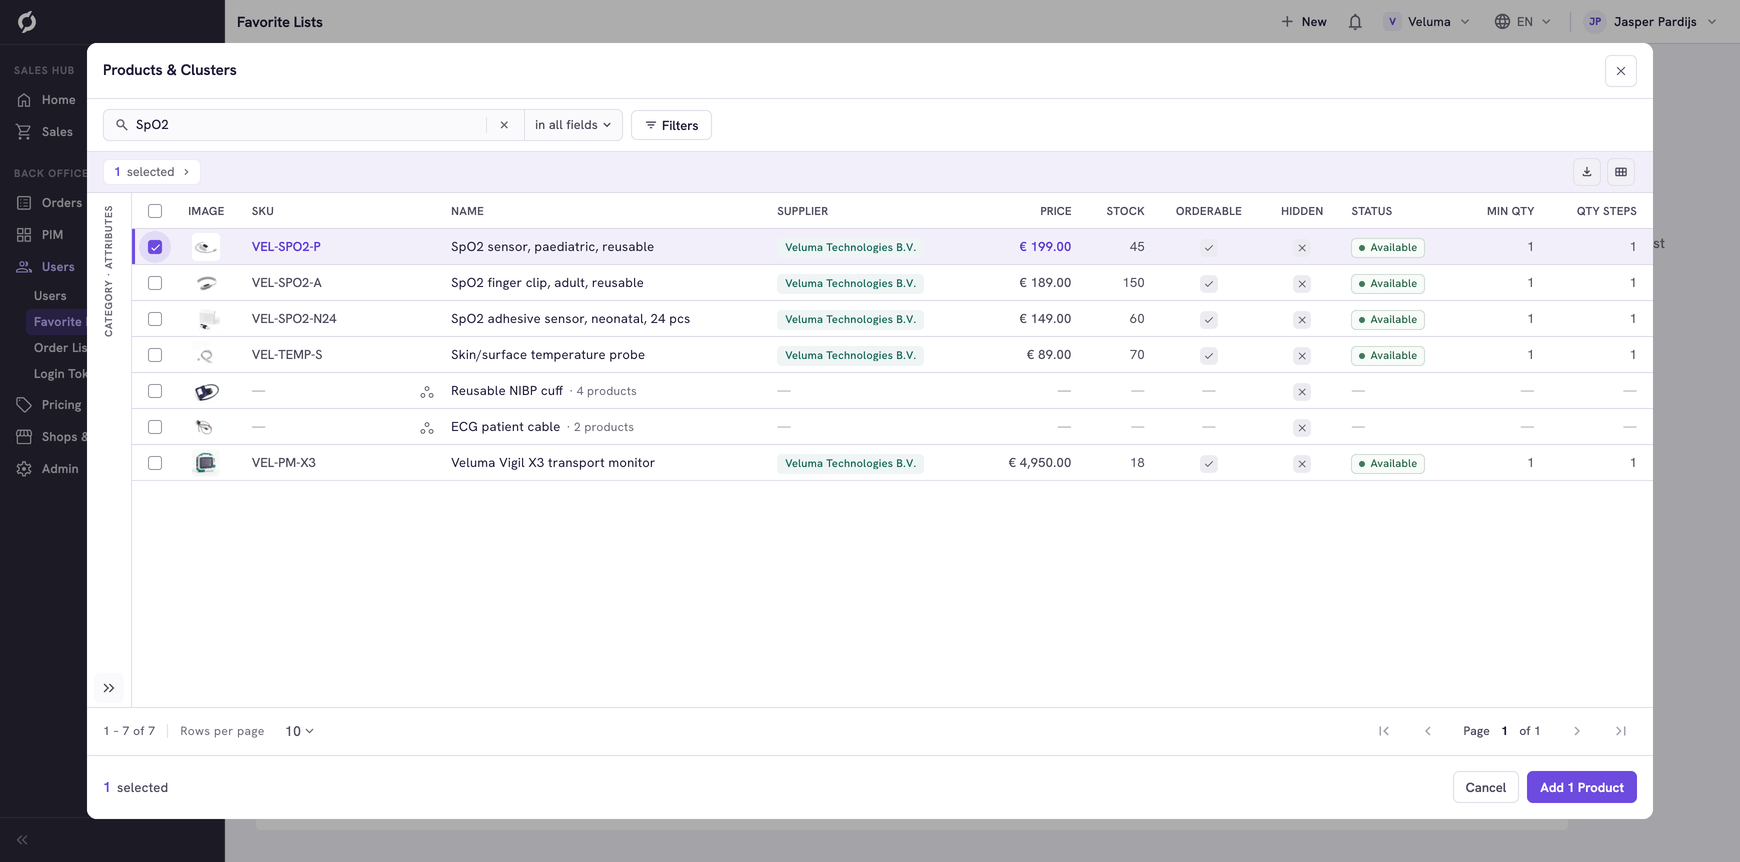The width and height of the screenshot is (1740, 862).
Task: Open the thumbnail for VEL-PM-X3
Action: coord(206,463)
